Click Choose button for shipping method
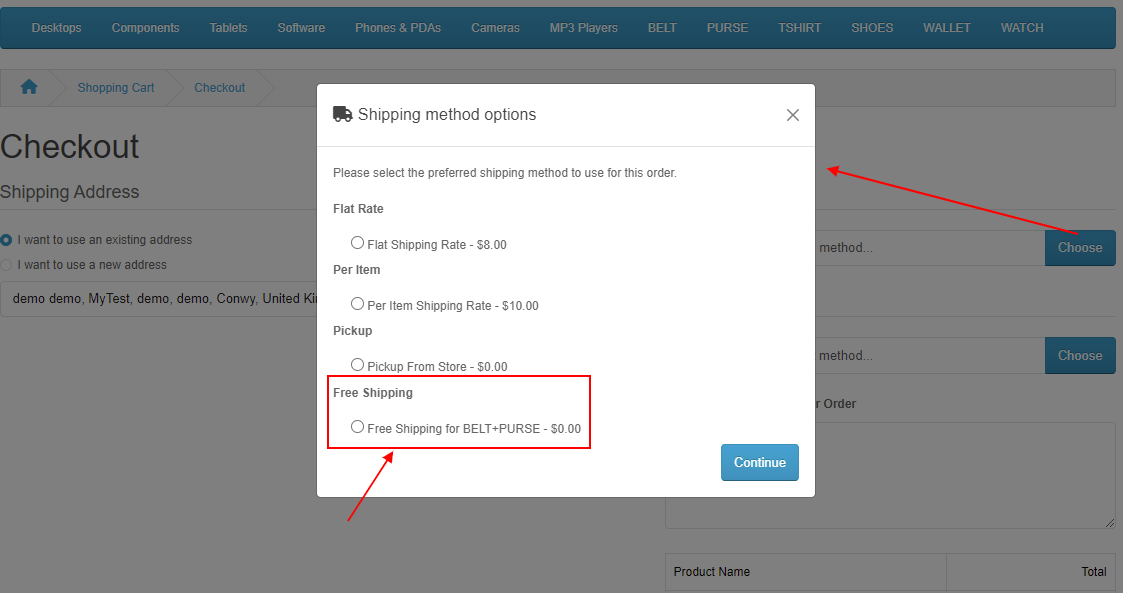 tap(1079, 248)
